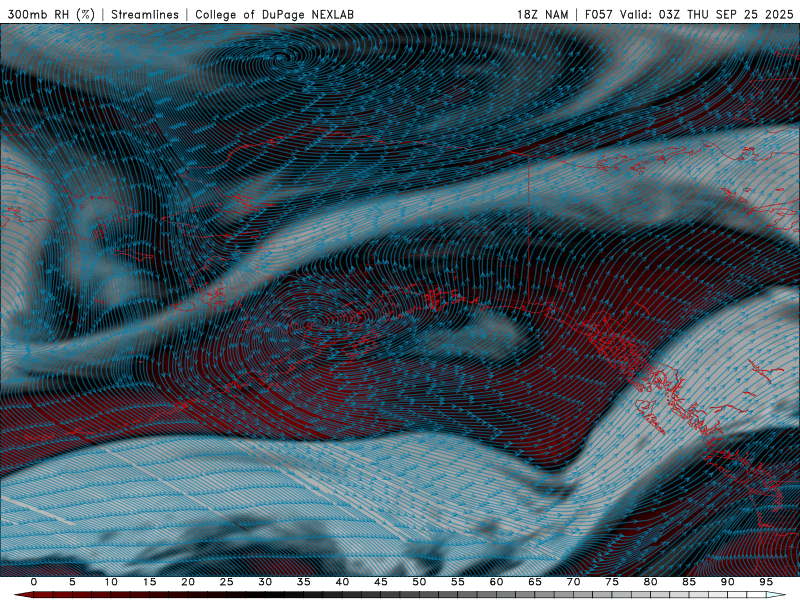
Task: Select the "95" tick label on the color scale
Action: (x=766, y=582)
